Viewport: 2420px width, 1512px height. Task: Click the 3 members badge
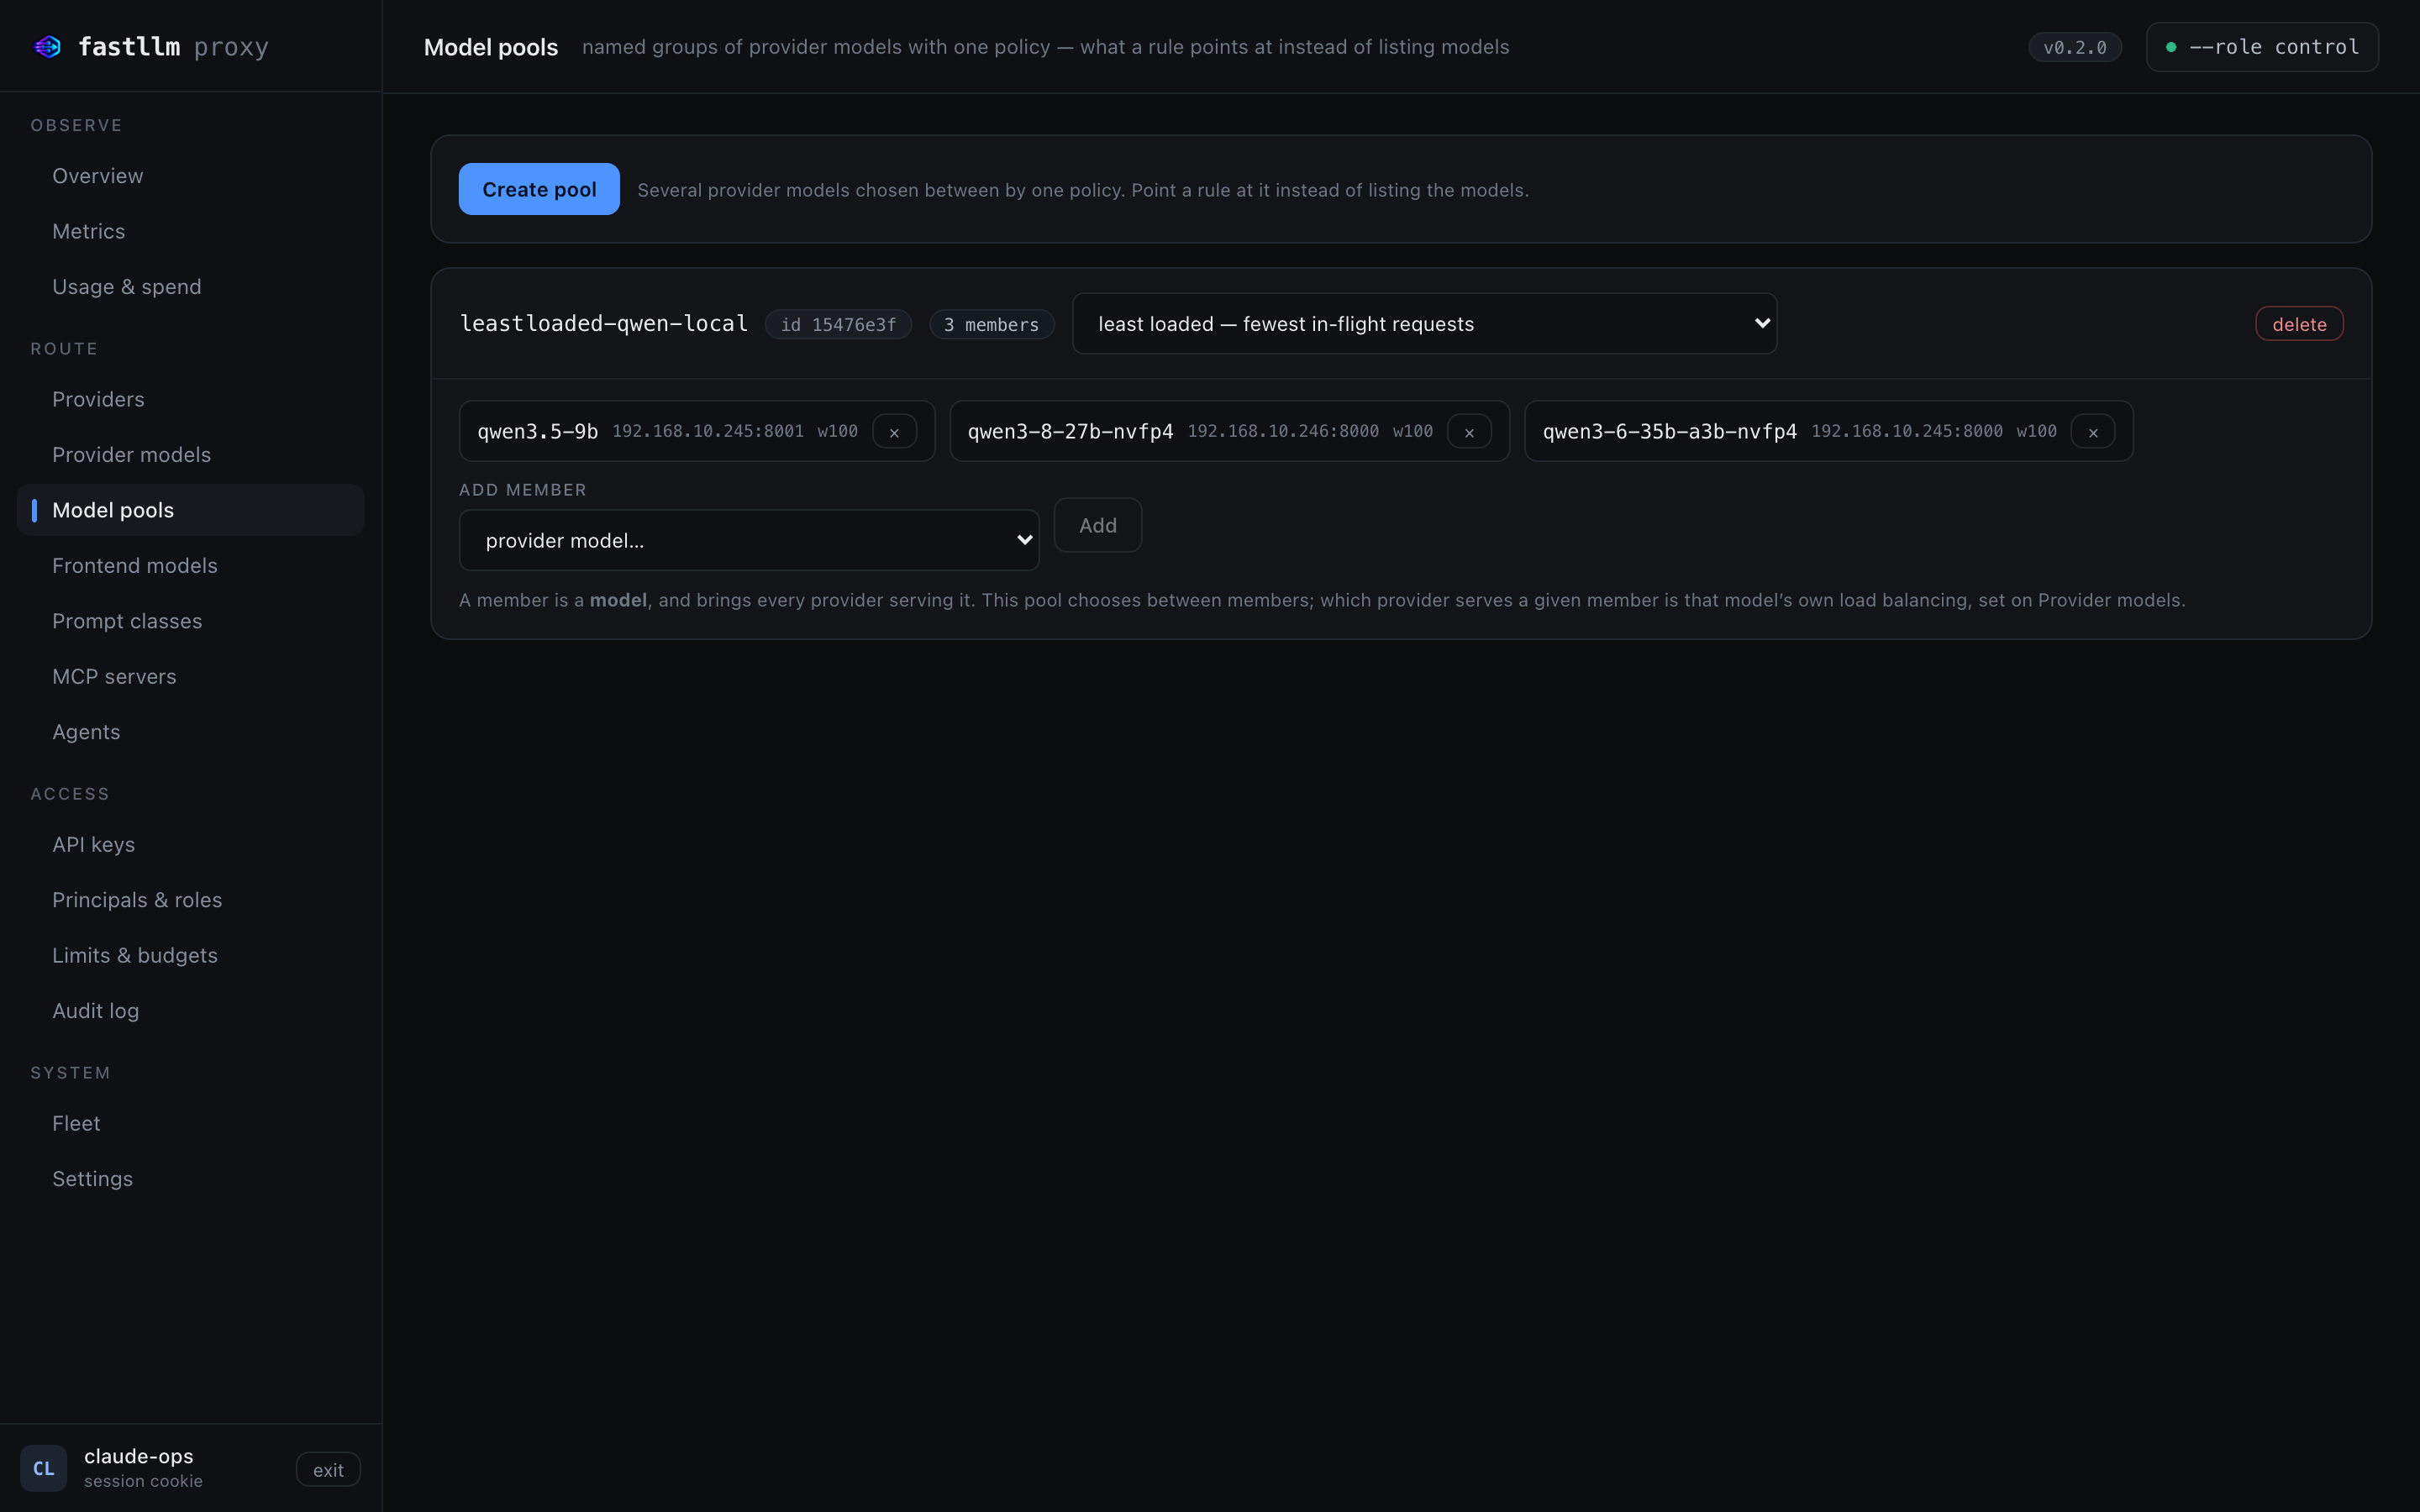(991, 324)
